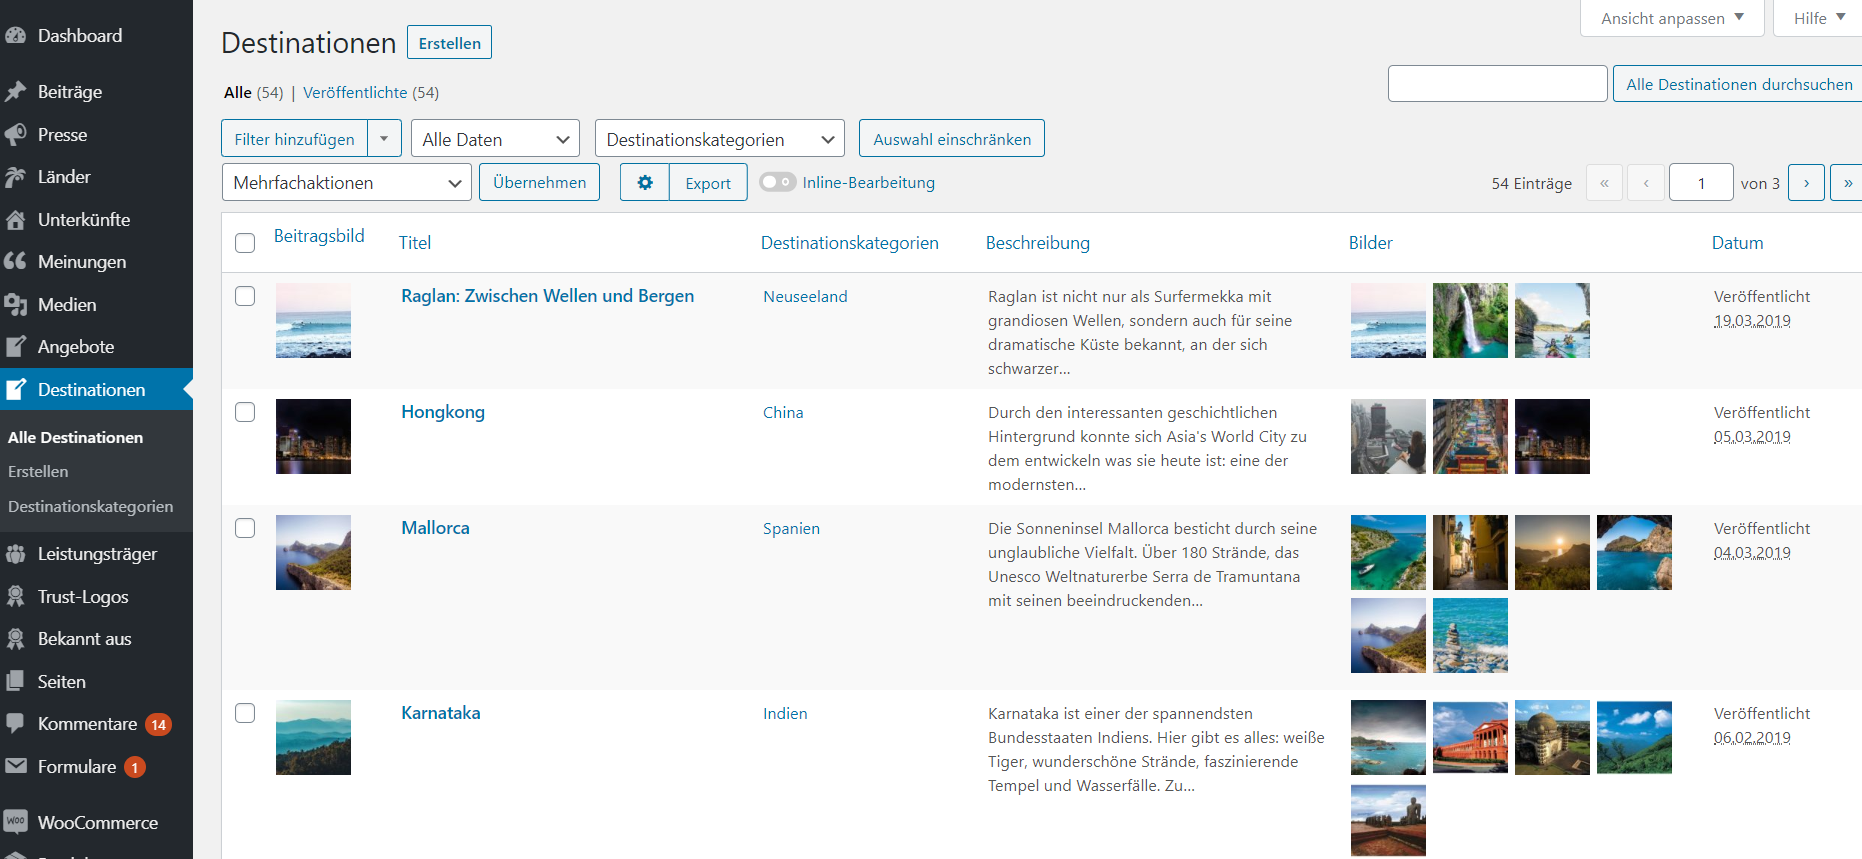Open Alle Destinationen submenu item
This screenshot has width=1862, height=859.
pos(76,438)
